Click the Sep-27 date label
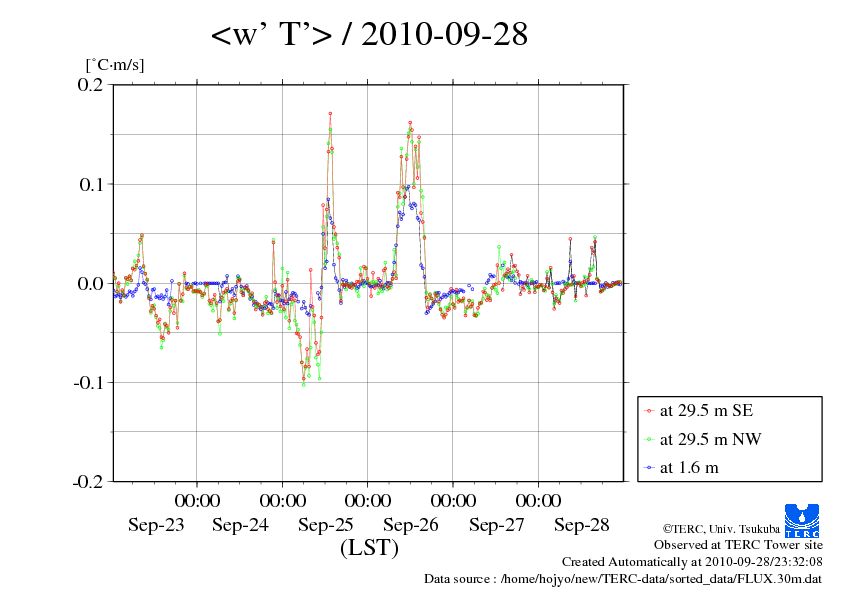The width and height of the screenshot is (842, 595). click(x=497, y=525)
